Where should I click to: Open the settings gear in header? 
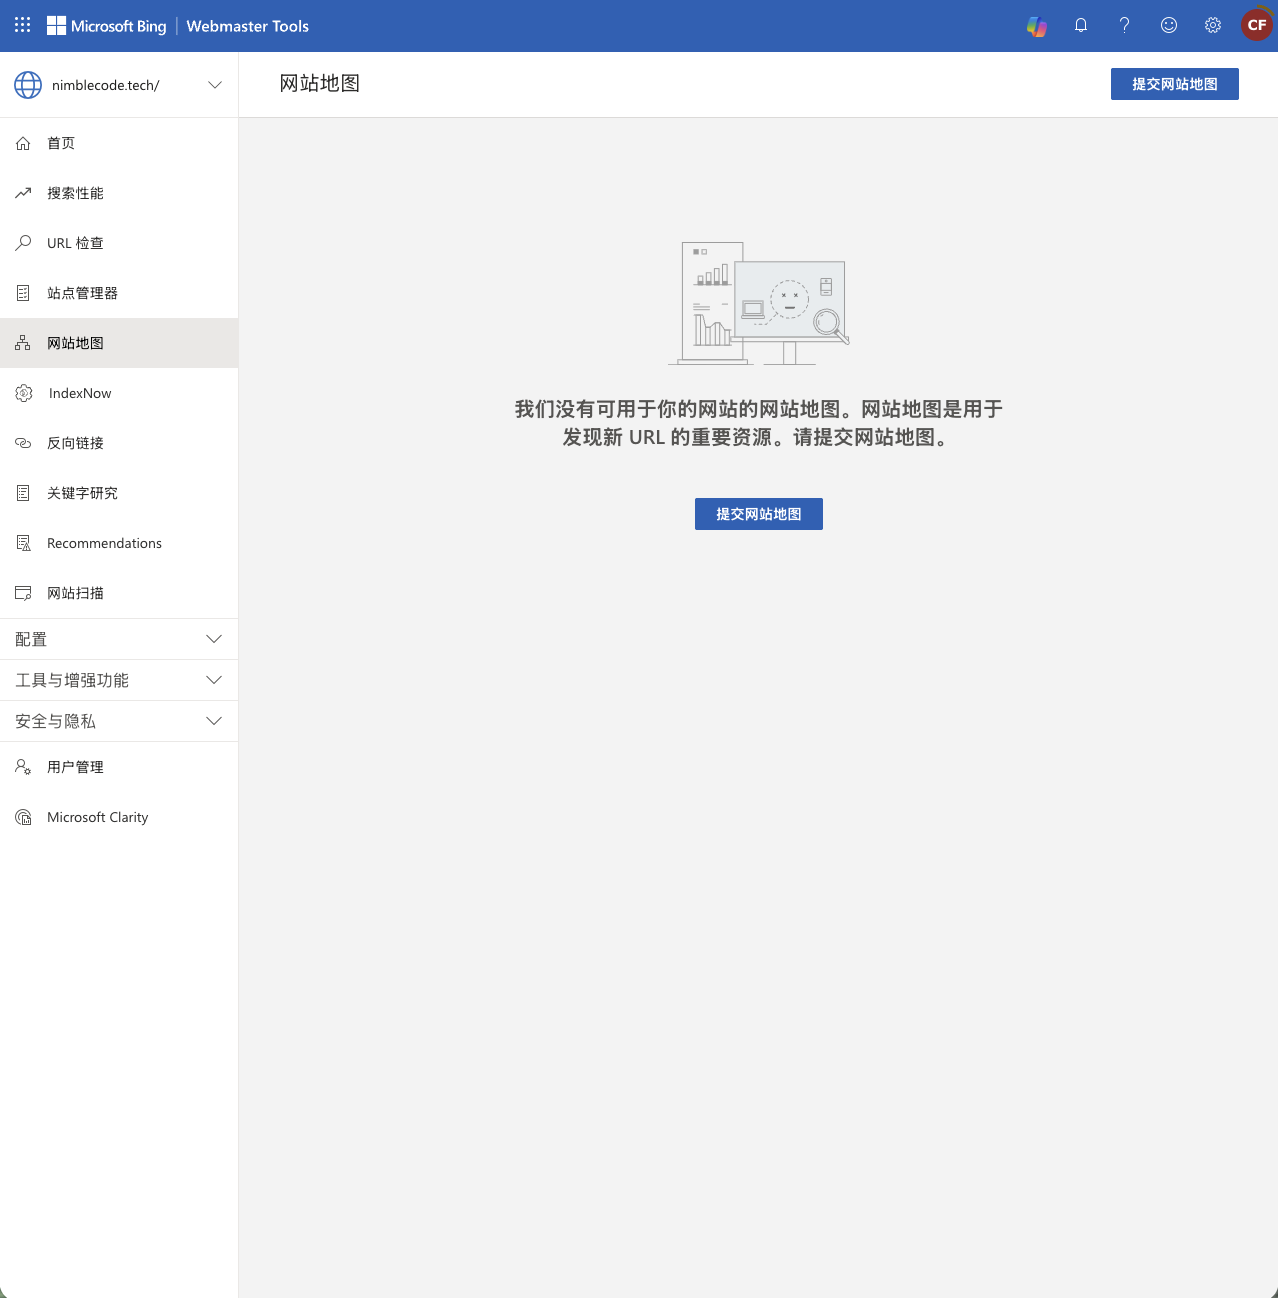[x=1212, y=26]
